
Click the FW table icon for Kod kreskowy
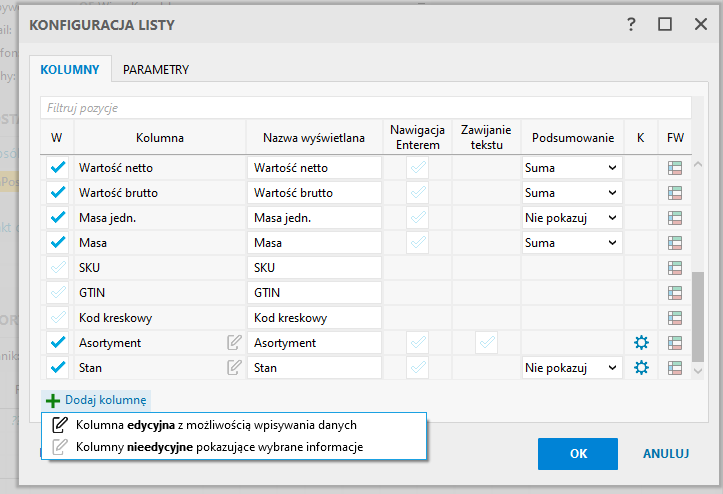(x=676, y=318)
